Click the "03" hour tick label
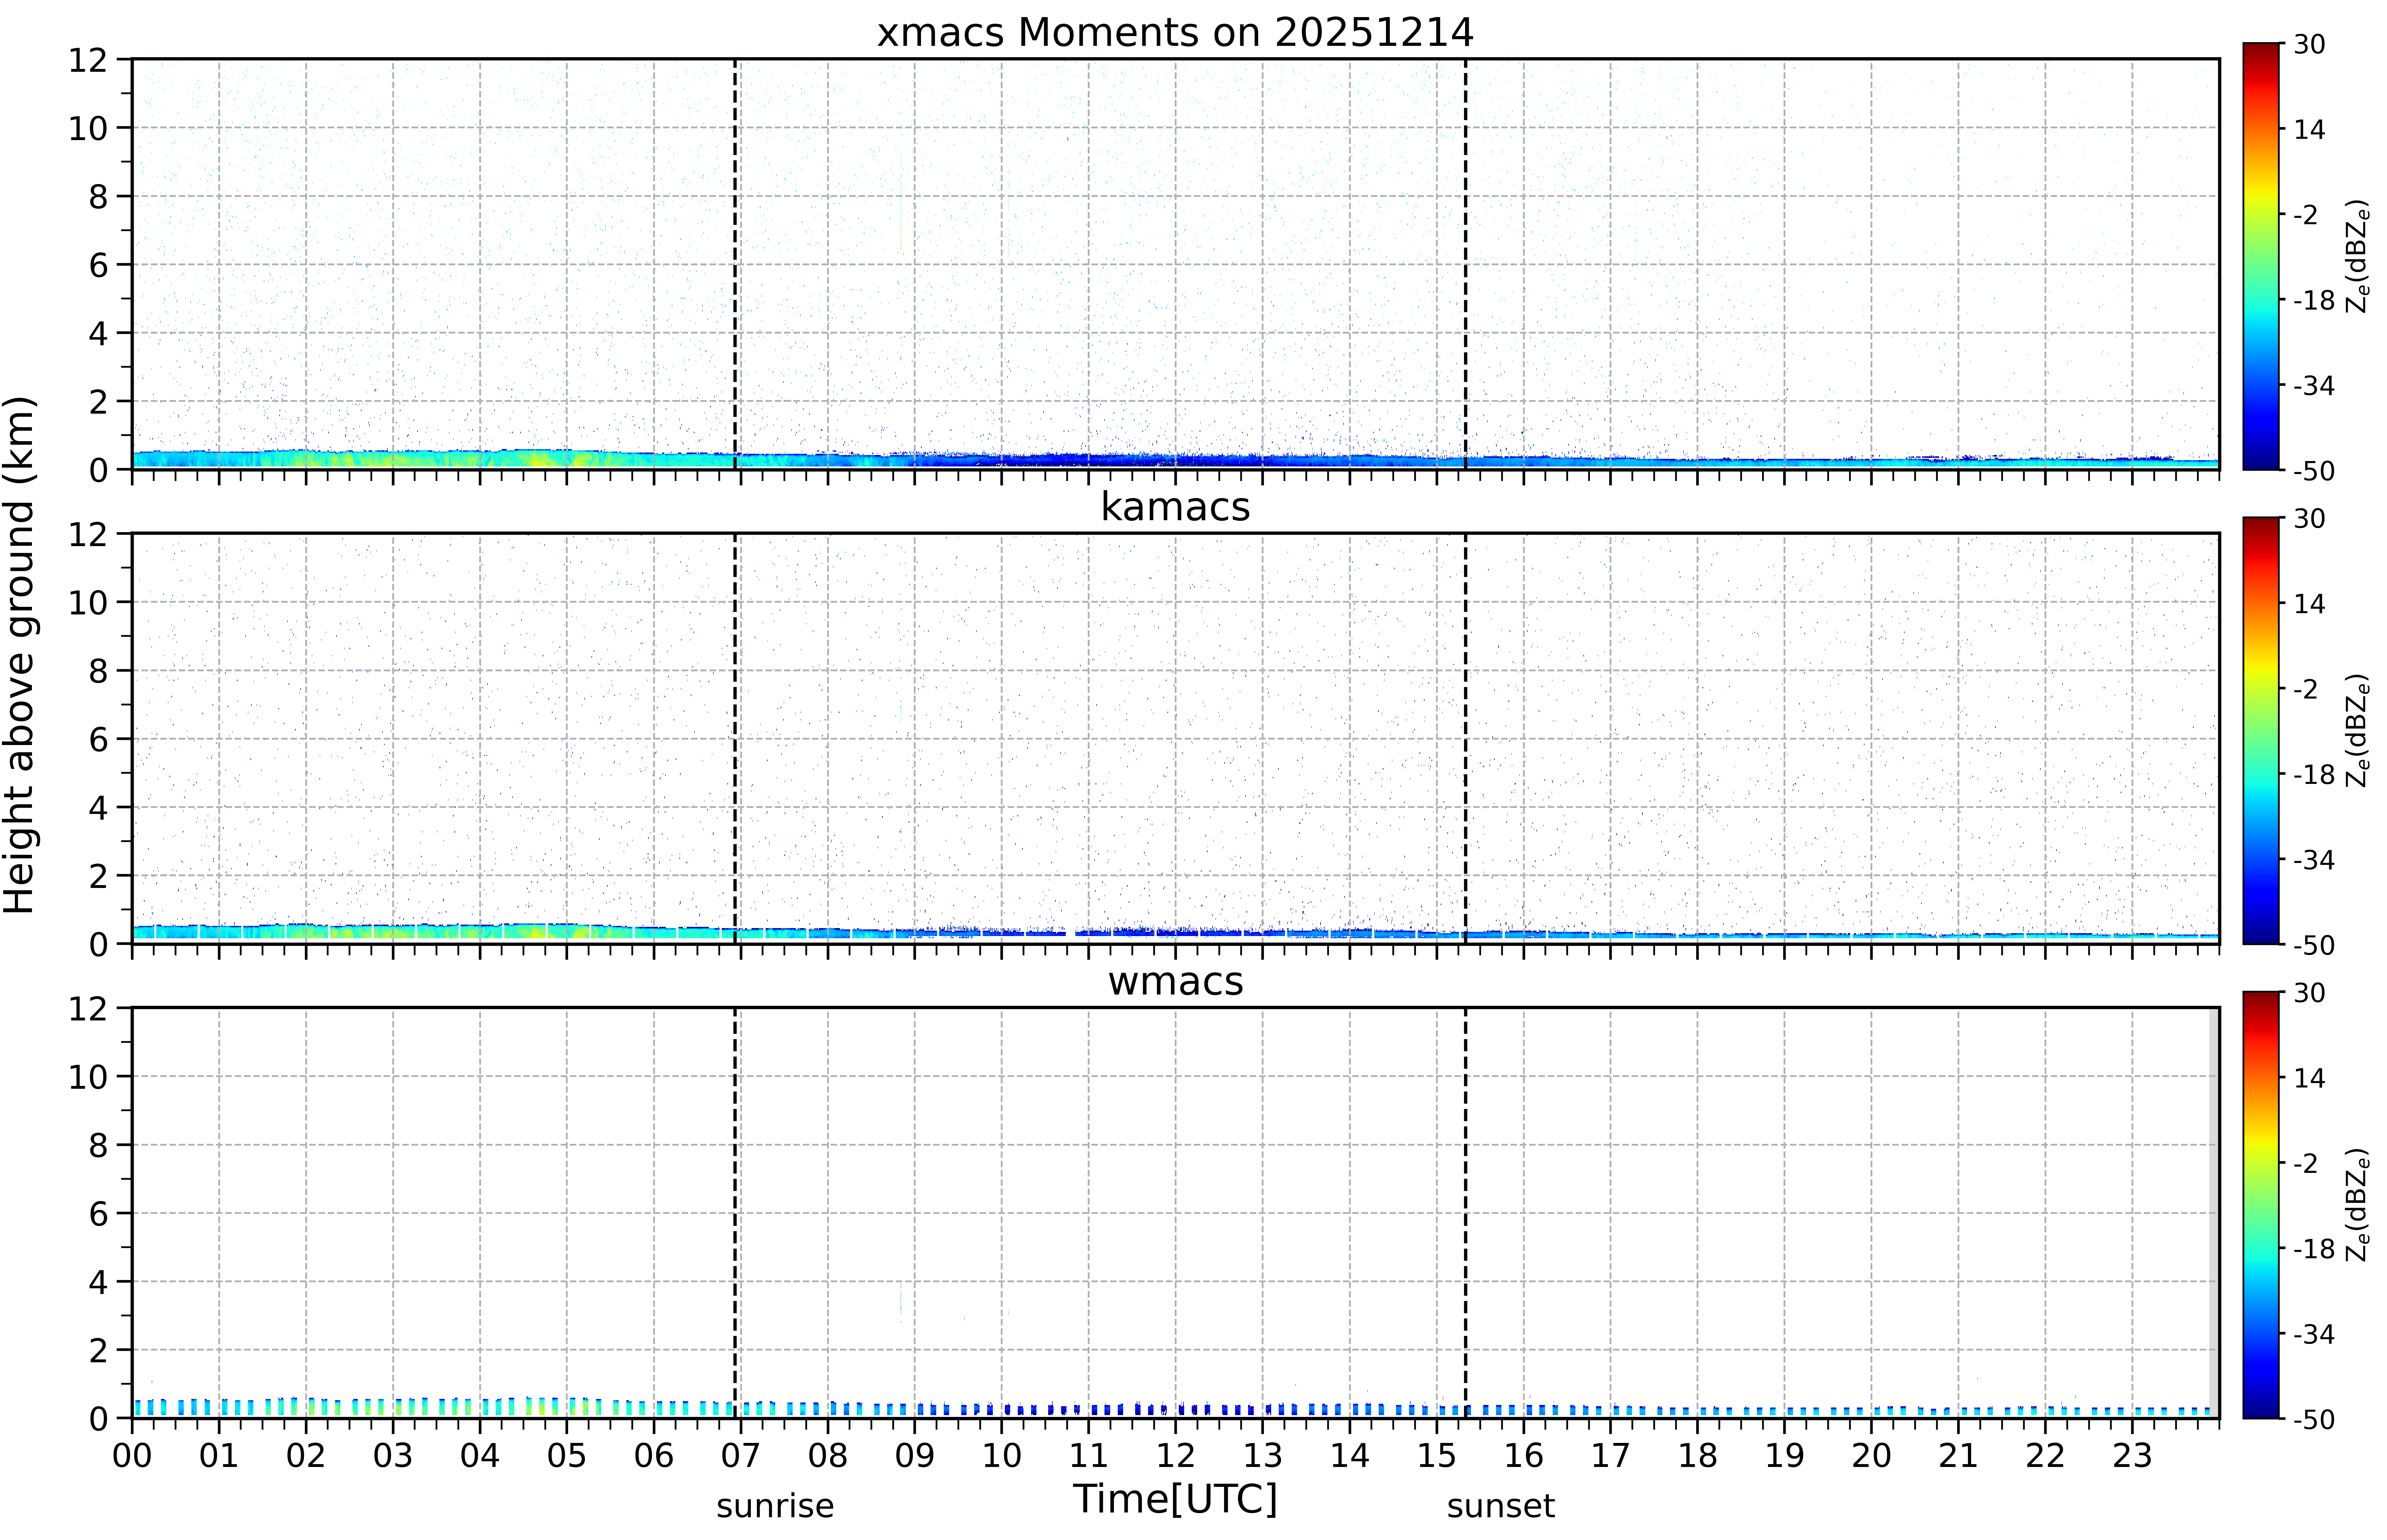Screen dimensions: 2387x1540 coord(393,1456)
